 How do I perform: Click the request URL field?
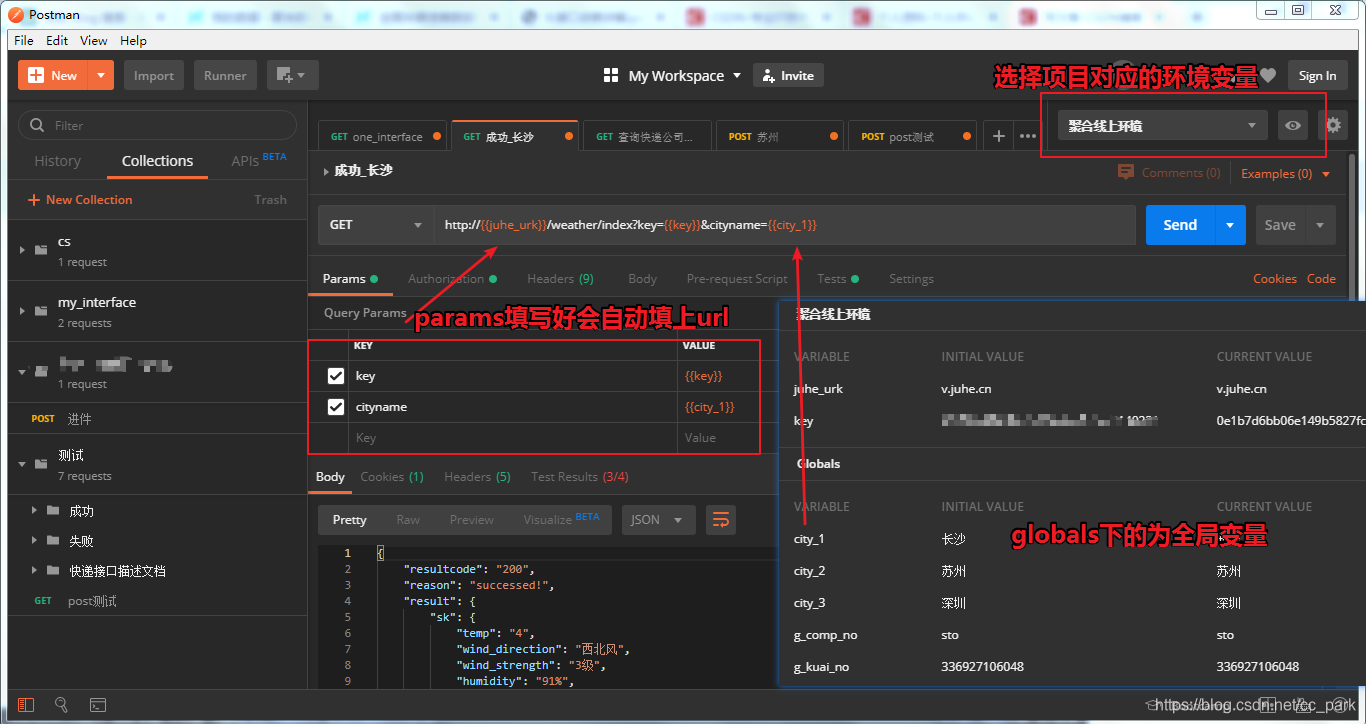[x=785, y=225]
